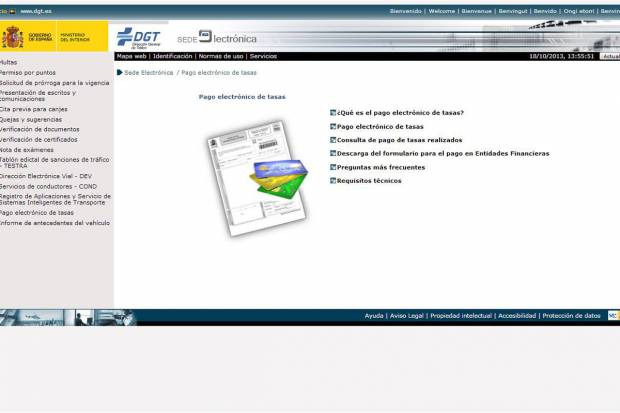Click the breadcrumb arrow icon before Sede Electrónica
Screen dimensions: 620x413
click(x=119, y=72)
